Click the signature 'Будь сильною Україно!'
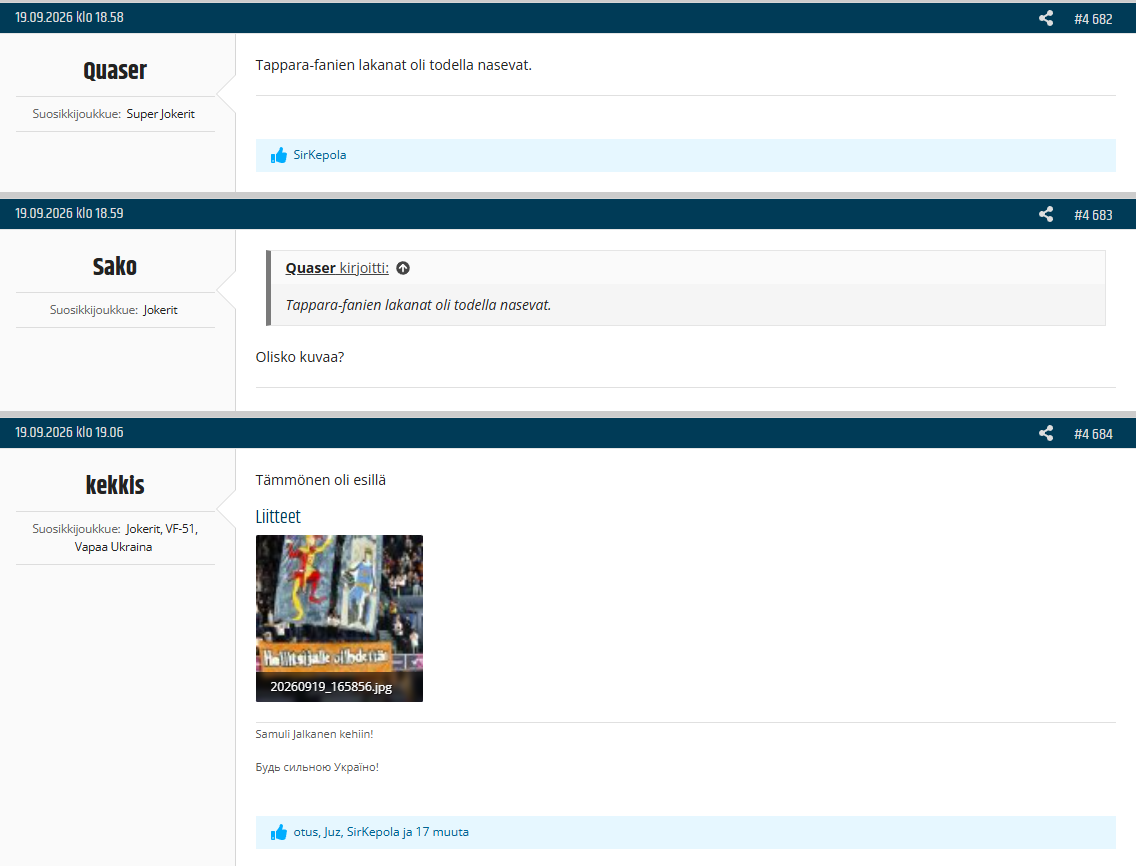This screenshot has height=866, width=1141. [x=317, y=767]
